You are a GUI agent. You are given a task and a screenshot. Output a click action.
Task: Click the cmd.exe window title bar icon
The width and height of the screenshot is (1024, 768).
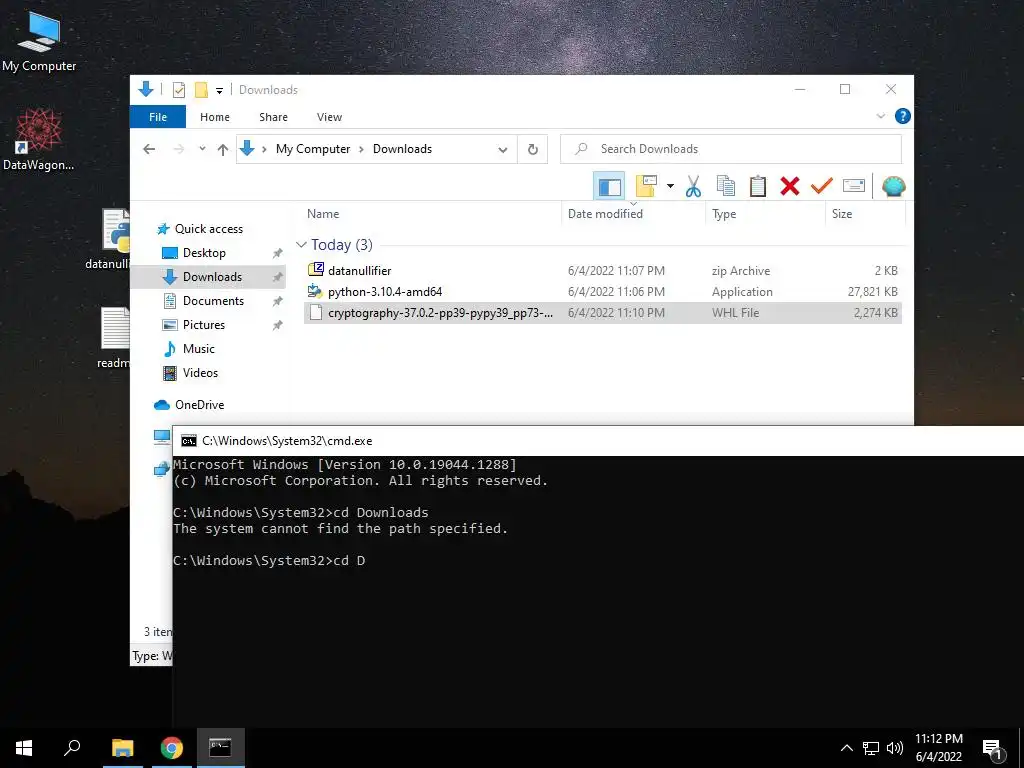(189, 441)
